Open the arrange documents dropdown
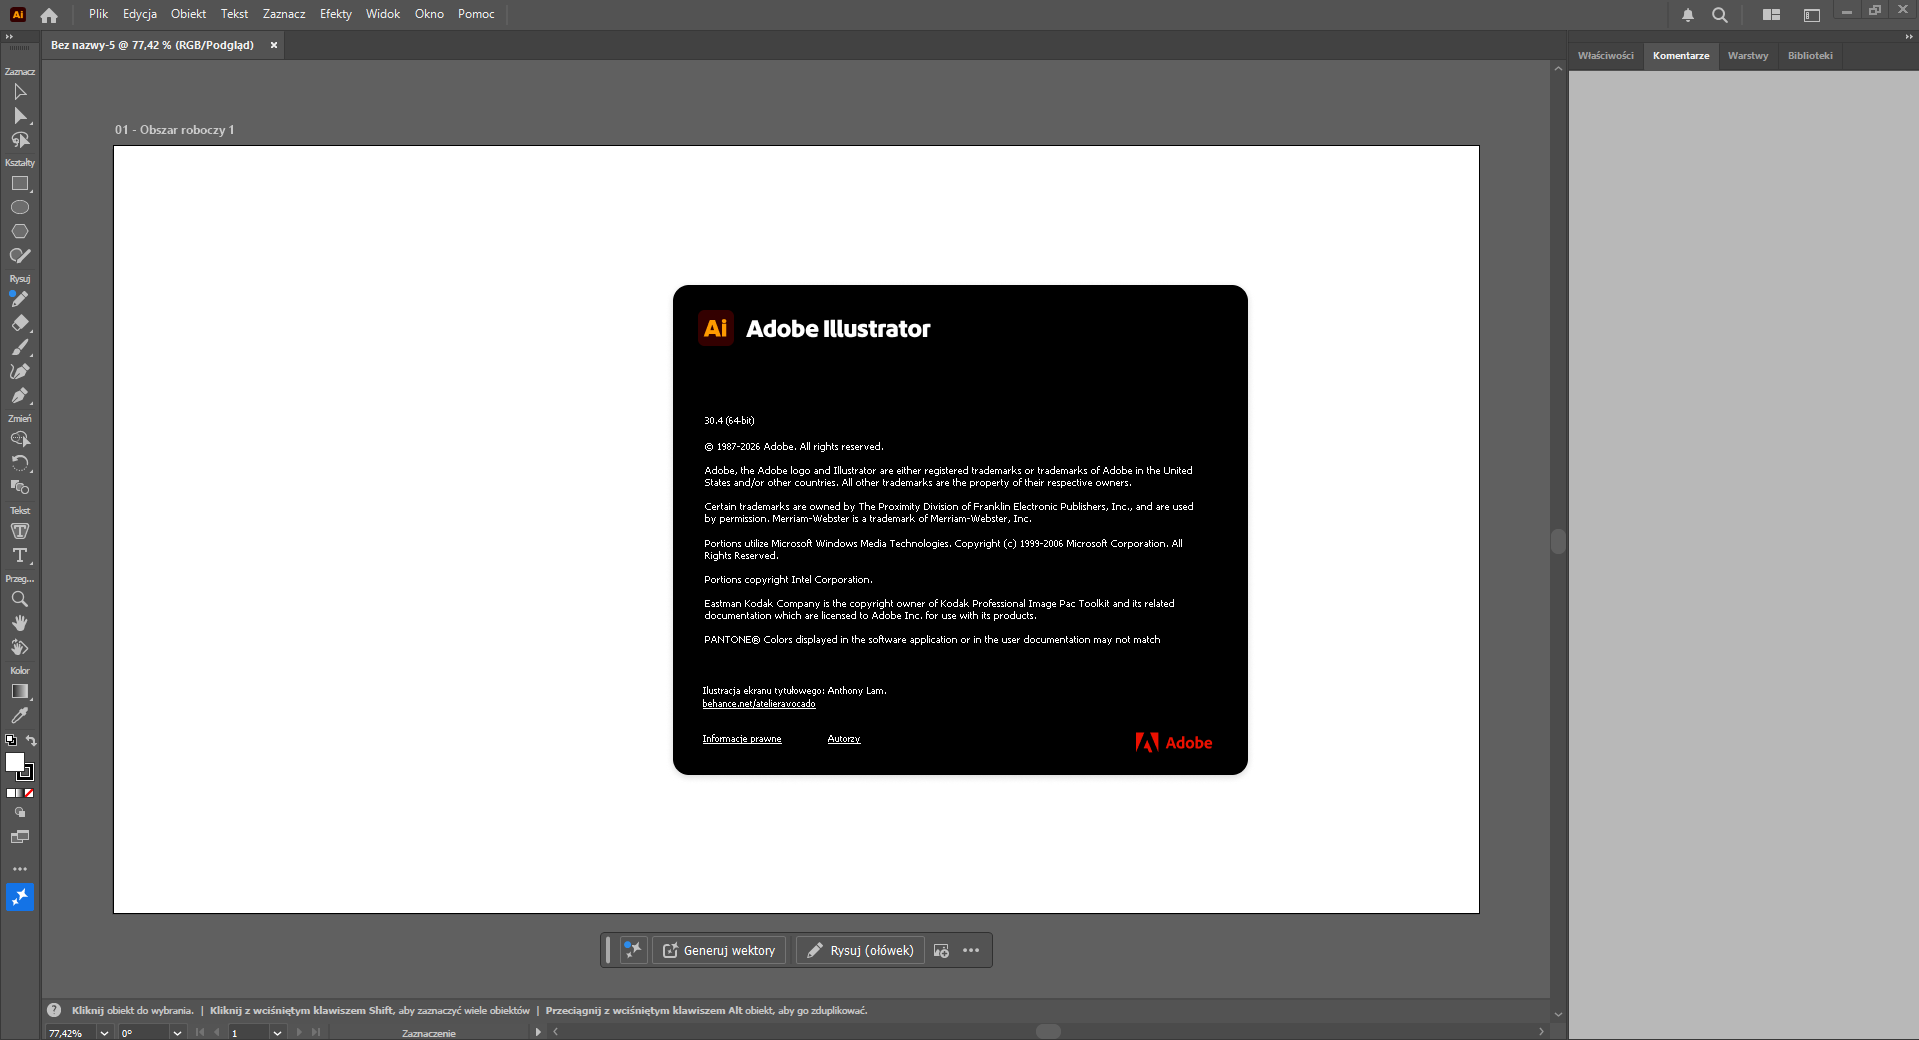The height and width of the screenshot is (1040, 1919). (1771, 15)
